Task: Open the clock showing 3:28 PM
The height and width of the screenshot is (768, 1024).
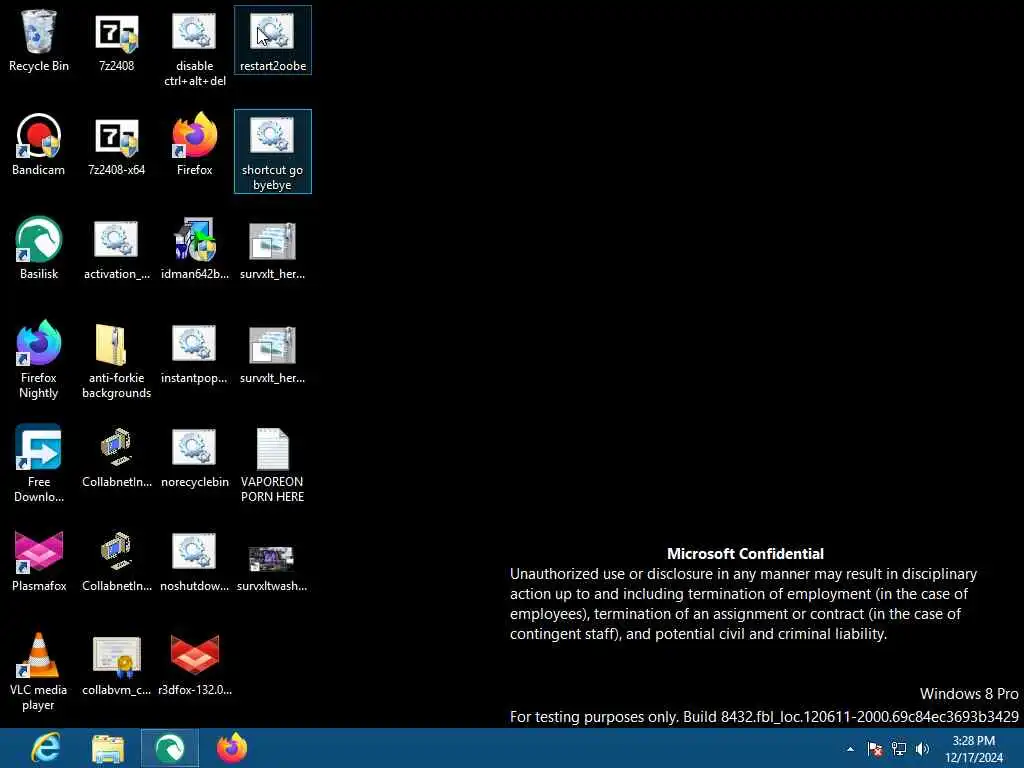Action: pyautogui.click(x=974, y=749)
